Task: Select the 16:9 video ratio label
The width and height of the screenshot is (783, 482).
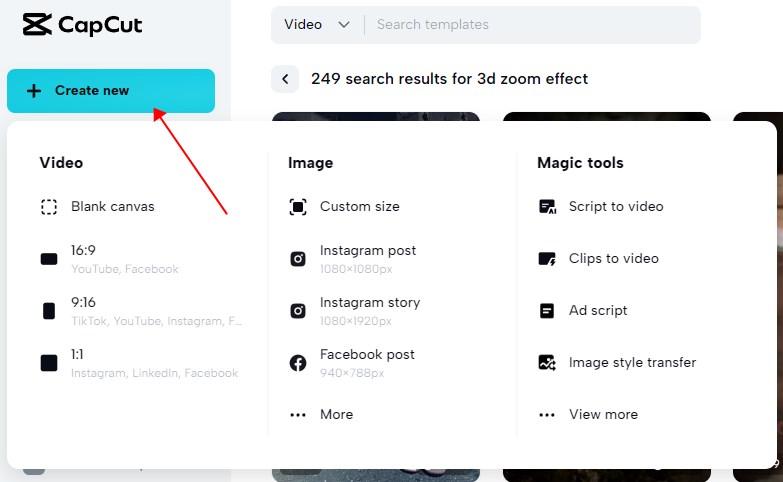Action: pos(83,250)
